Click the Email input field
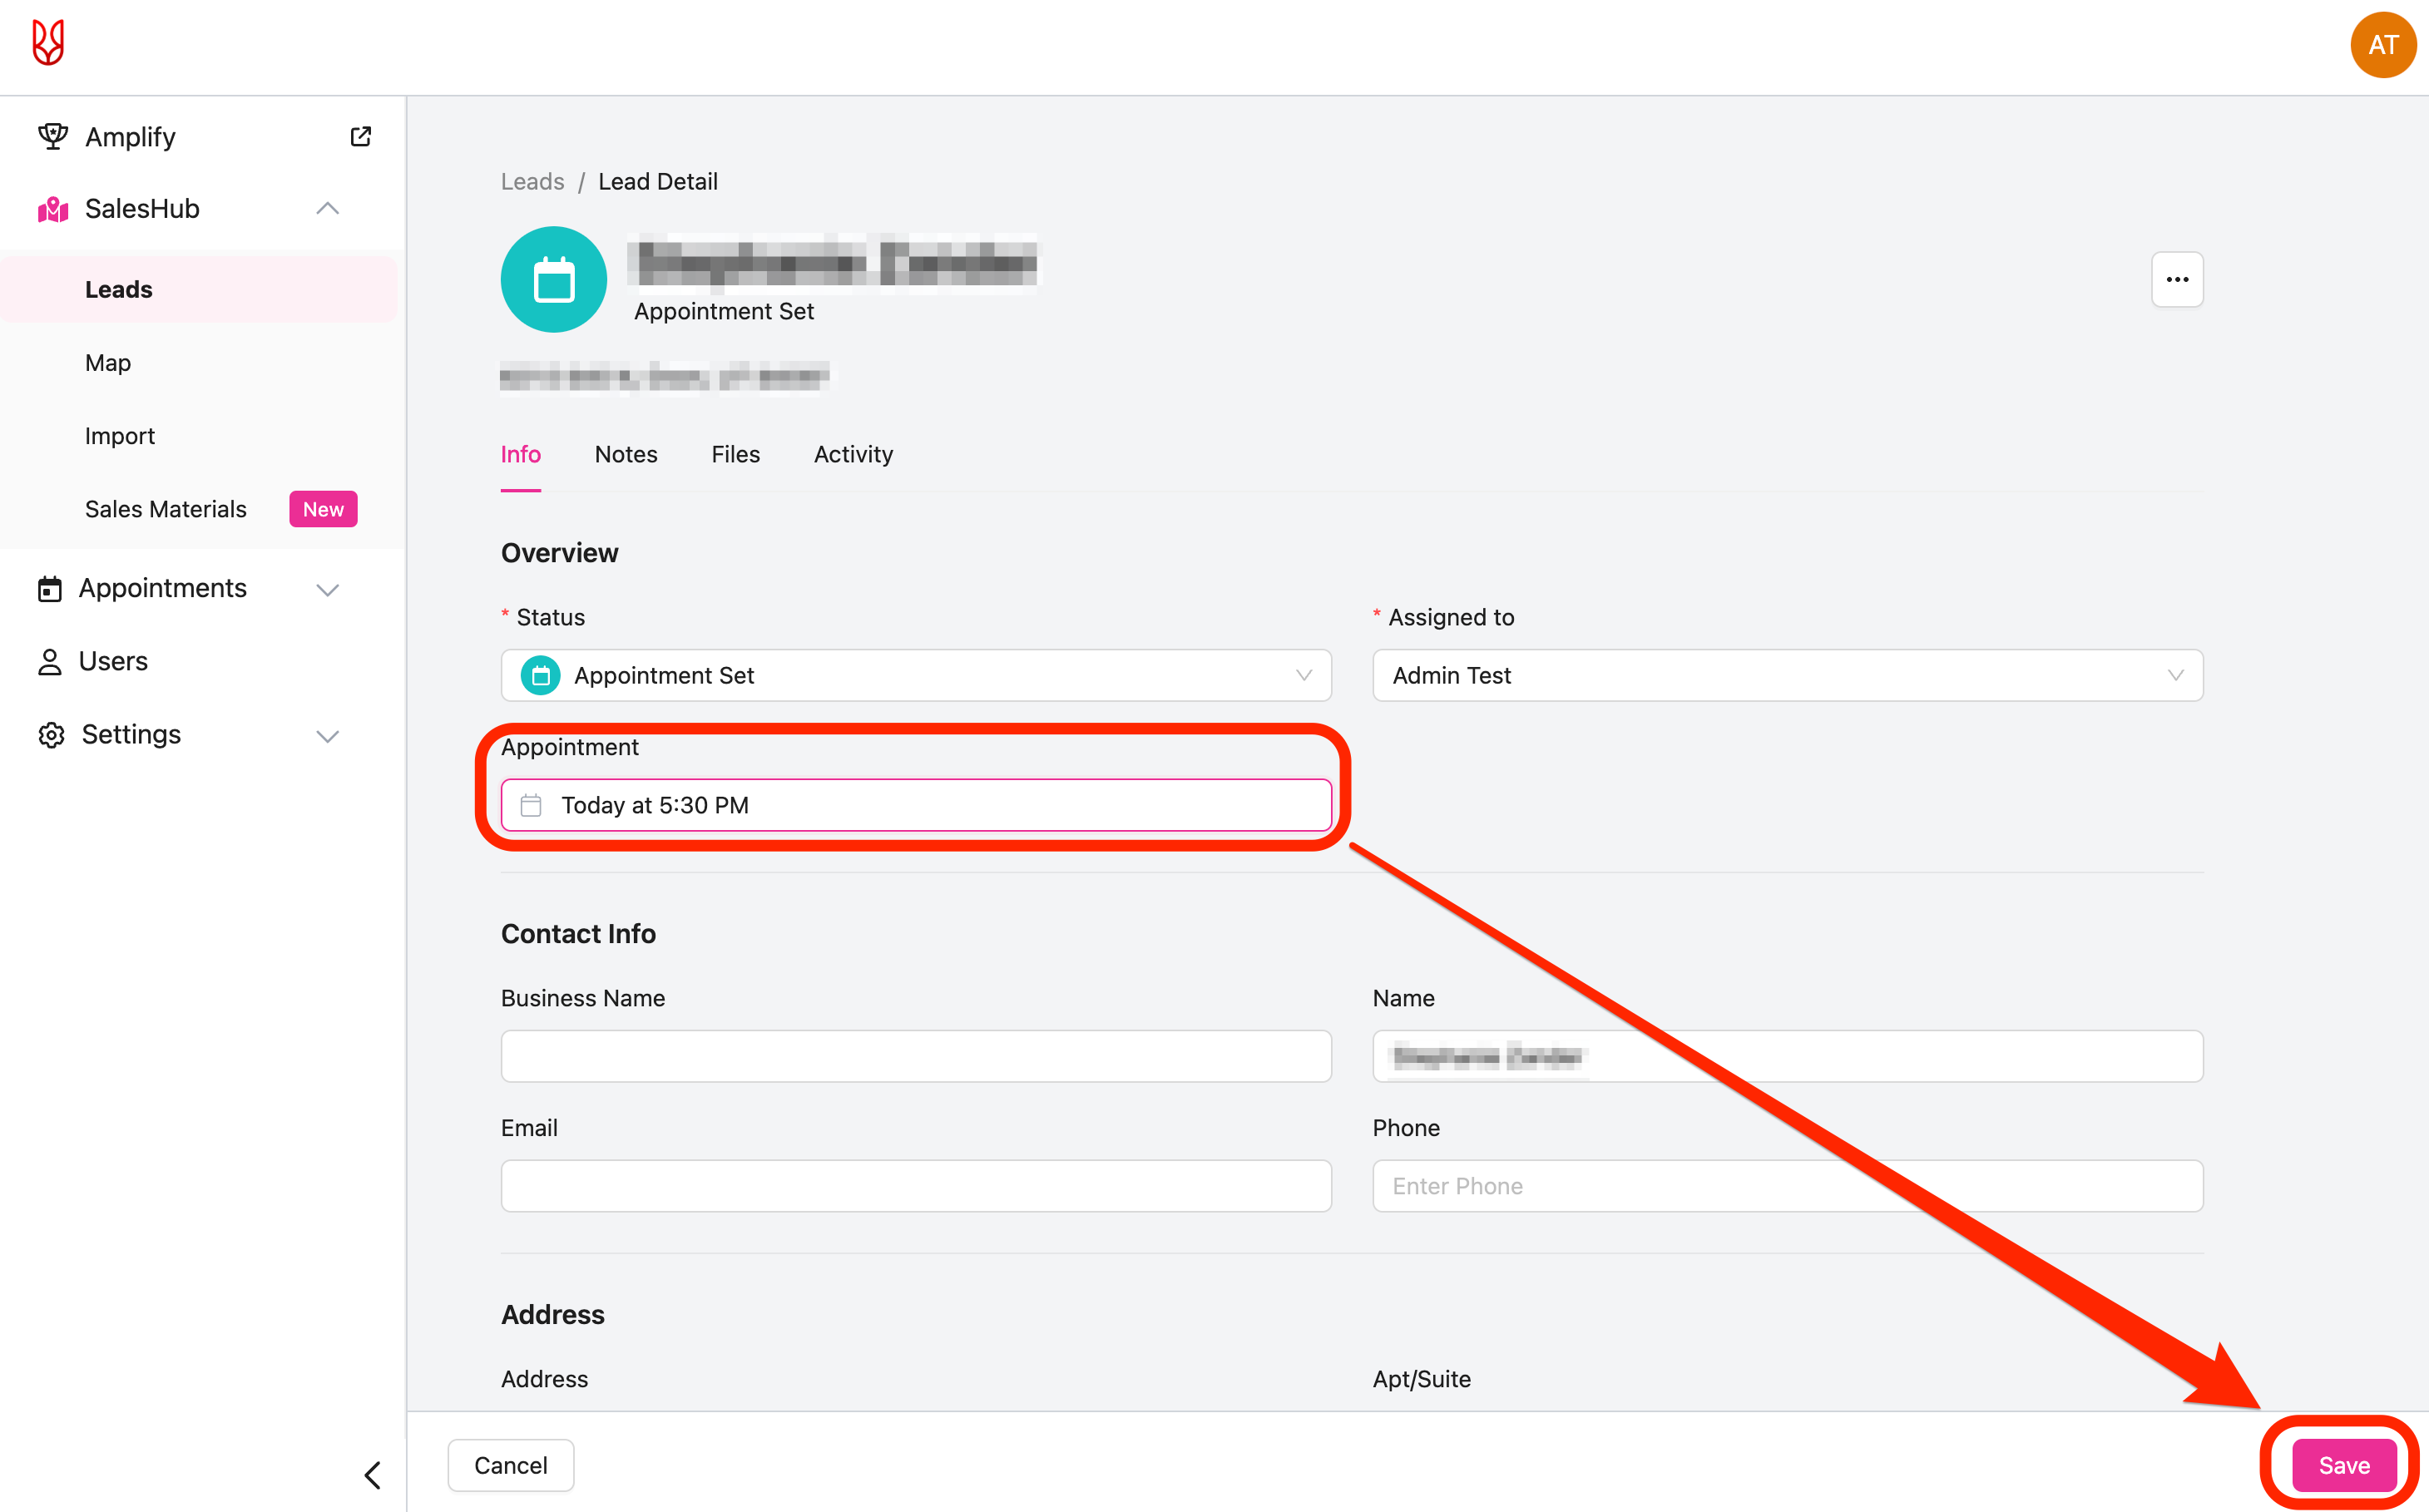Viewport: 2429px width, 1512px height. click(x=915, y=1186)
